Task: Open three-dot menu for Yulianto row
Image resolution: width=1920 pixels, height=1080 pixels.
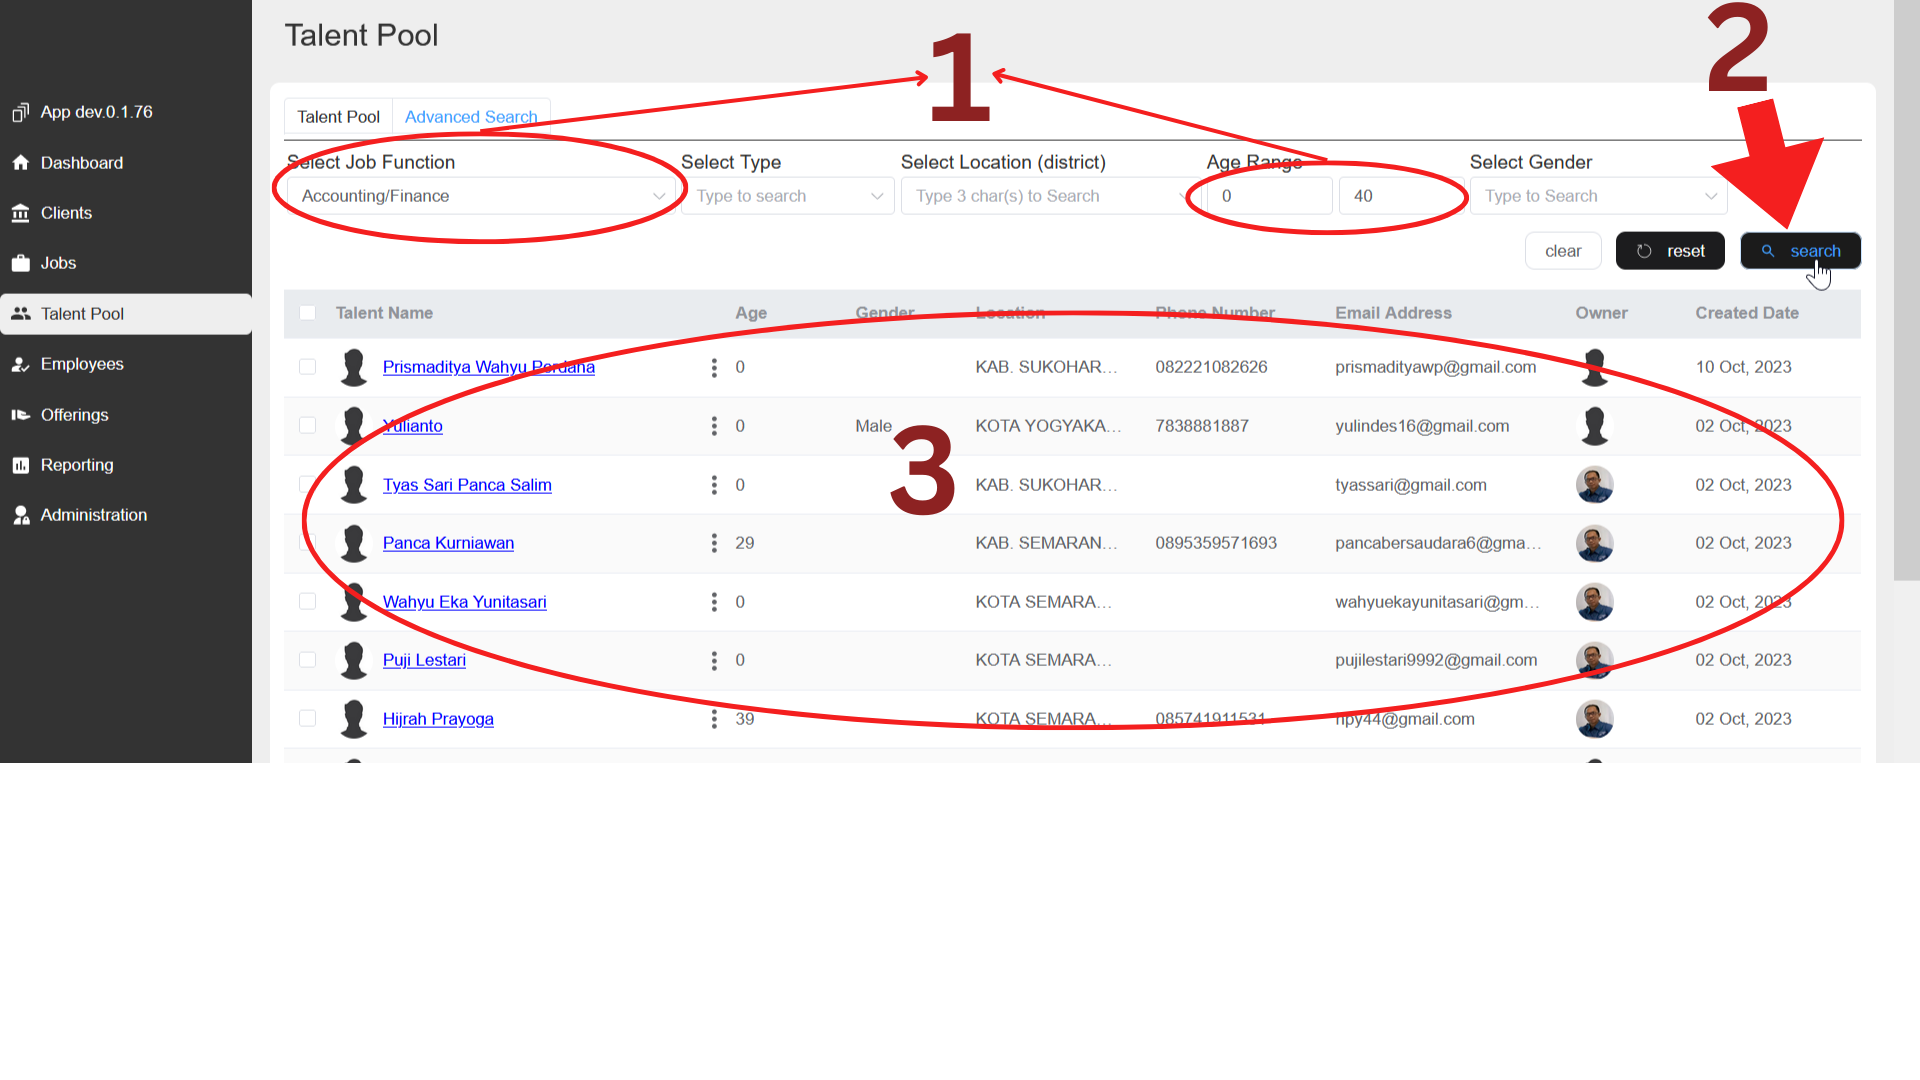Action: coord(714,426)
